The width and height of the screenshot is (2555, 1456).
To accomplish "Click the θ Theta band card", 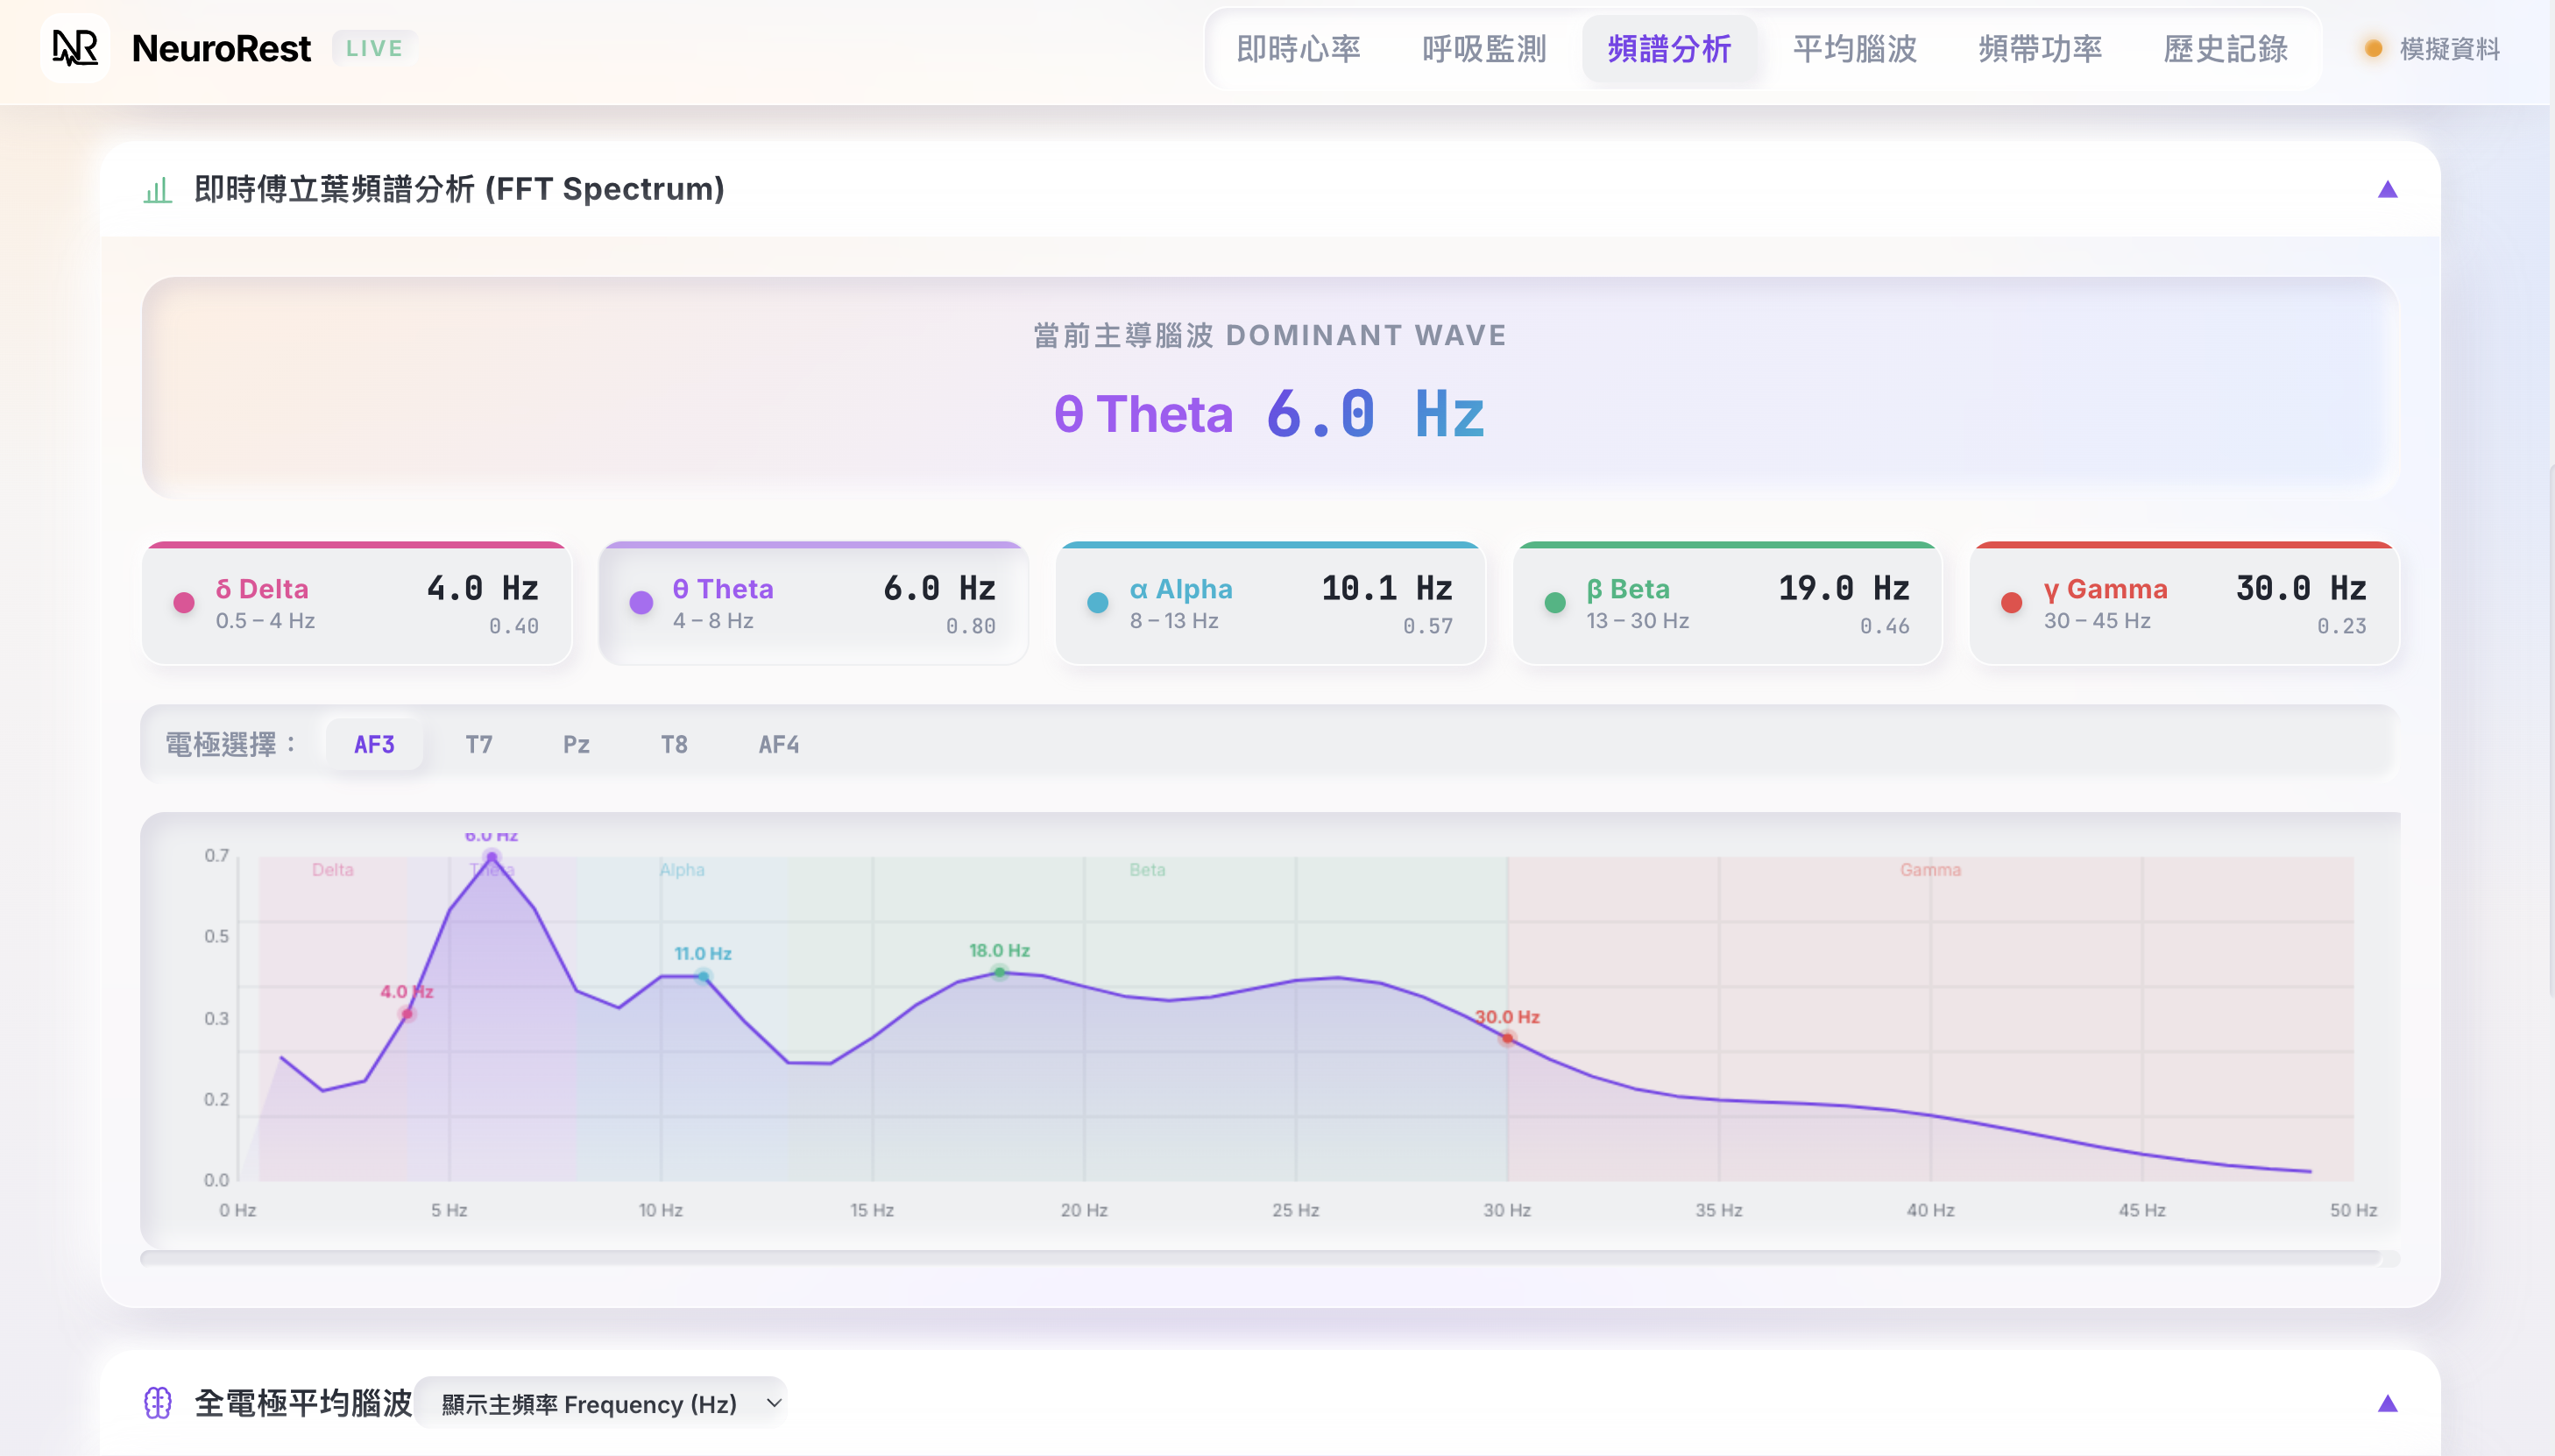I will pos(814,603).
